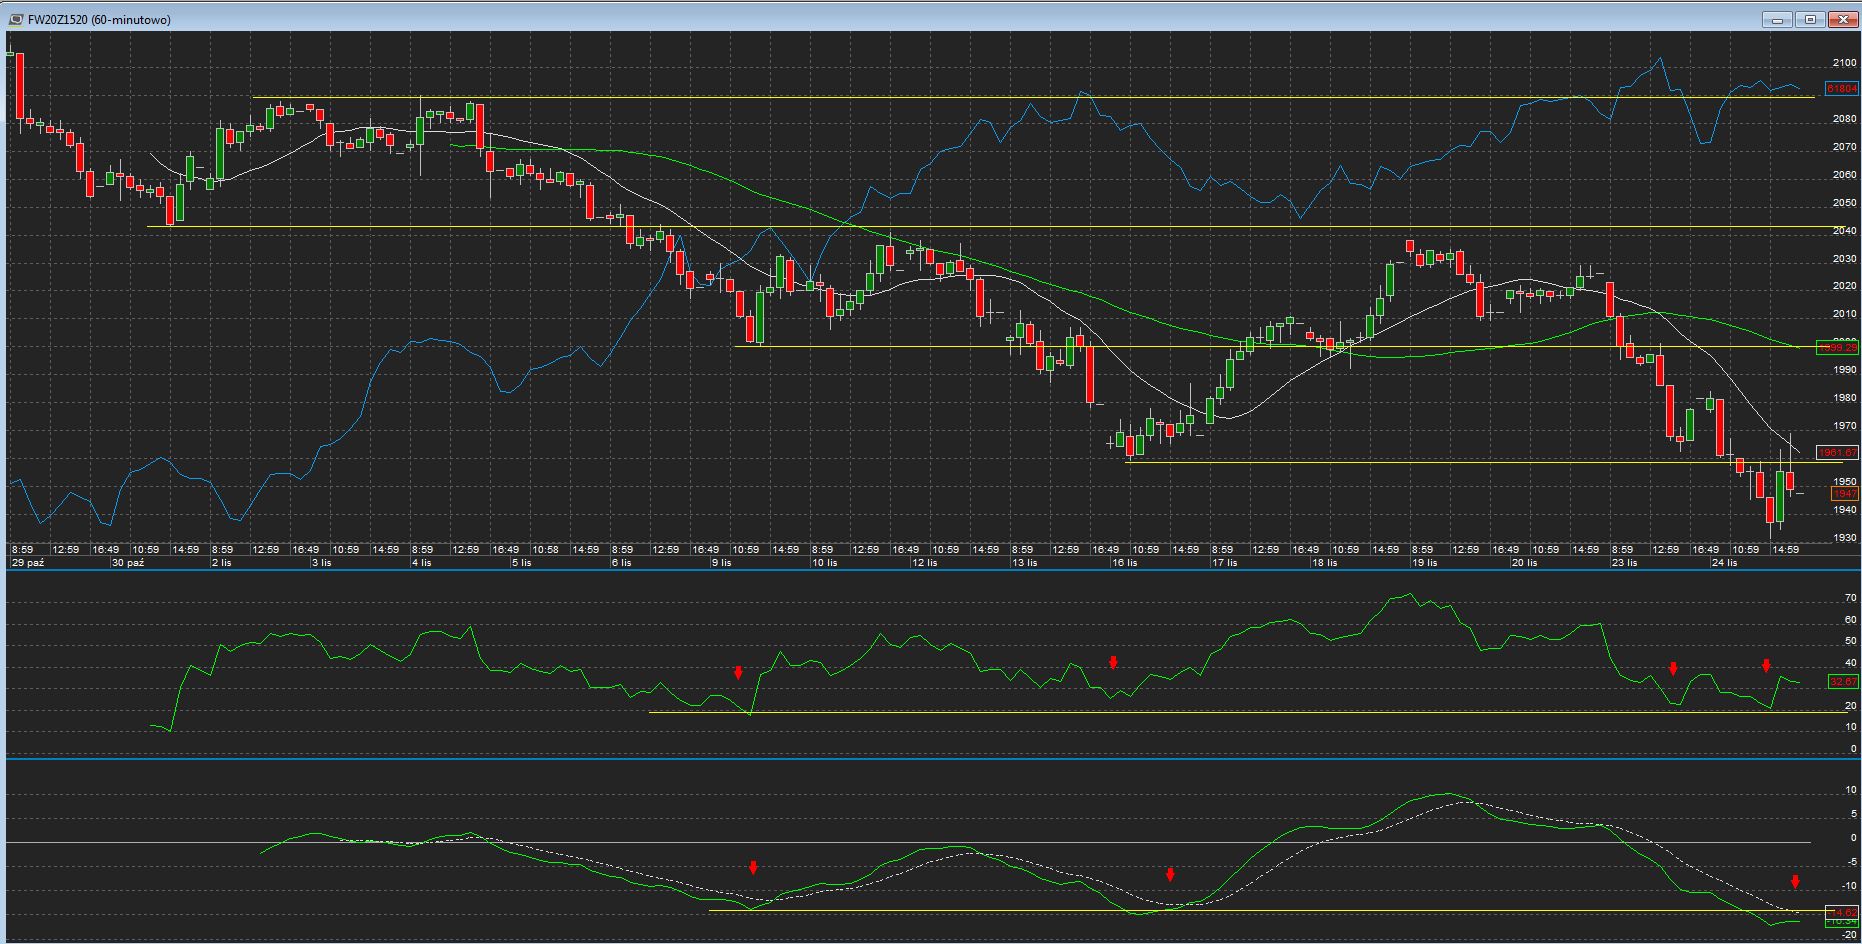Viewport: 1862px width, 944px height.
Task: Click FW20Z1520 (60-minutowo) window title
Action: pos(99,19)
